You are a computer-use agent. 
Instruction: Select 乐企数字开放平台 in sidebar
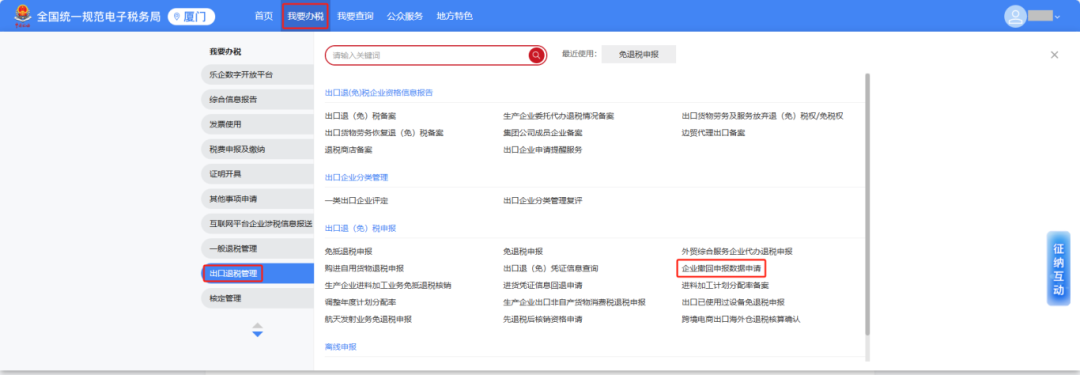[258, 74]
